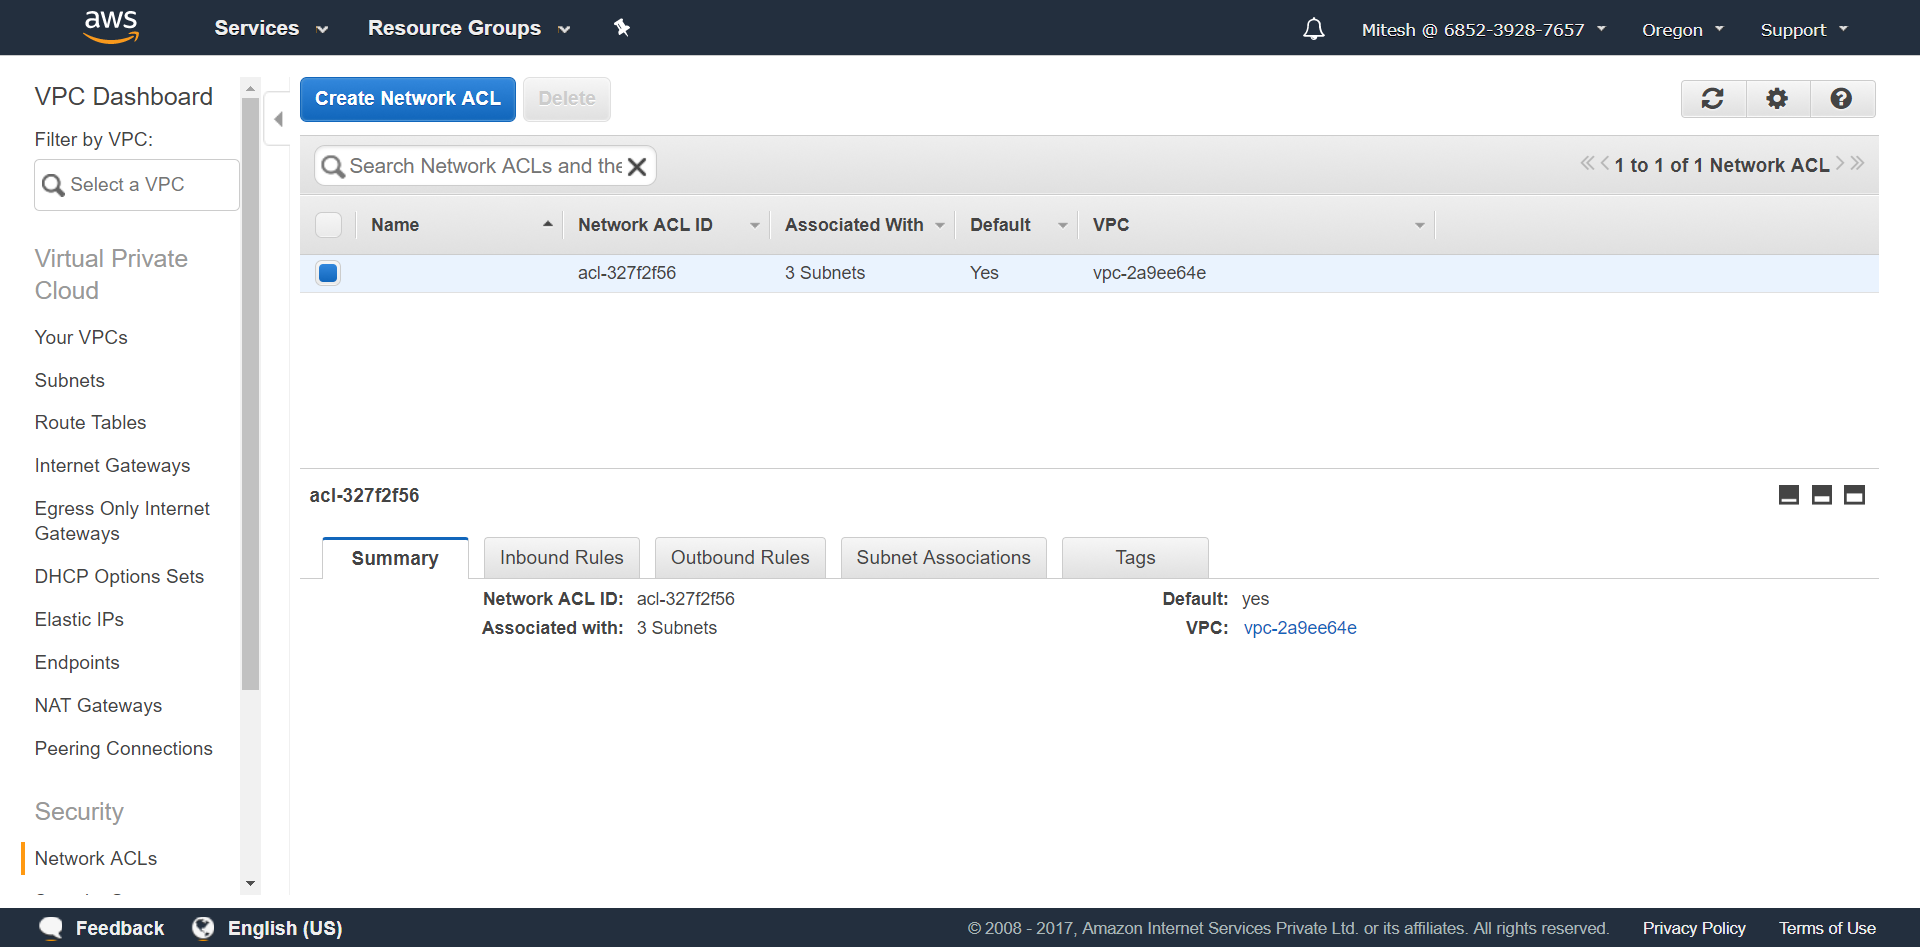Screen dimensions: 1920x947
Task: Switch to the Inbound Rules tab
Action: click(x=562, y=557)
